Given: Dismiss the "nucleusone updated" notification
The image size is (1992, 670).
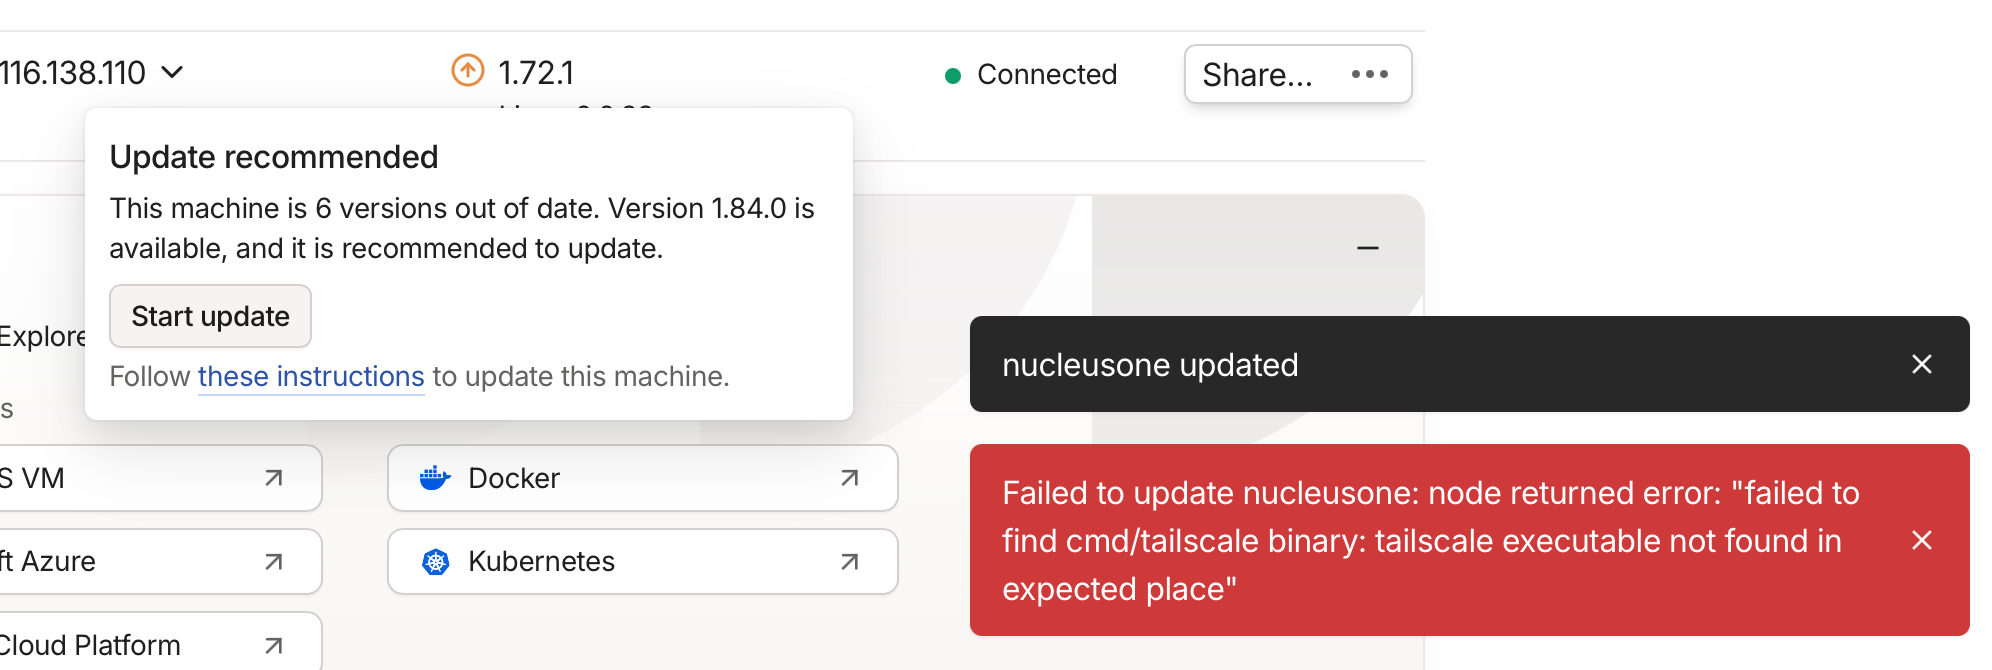Looking at the screenshot, I should pyautogui.click(x=1921, y=364).
